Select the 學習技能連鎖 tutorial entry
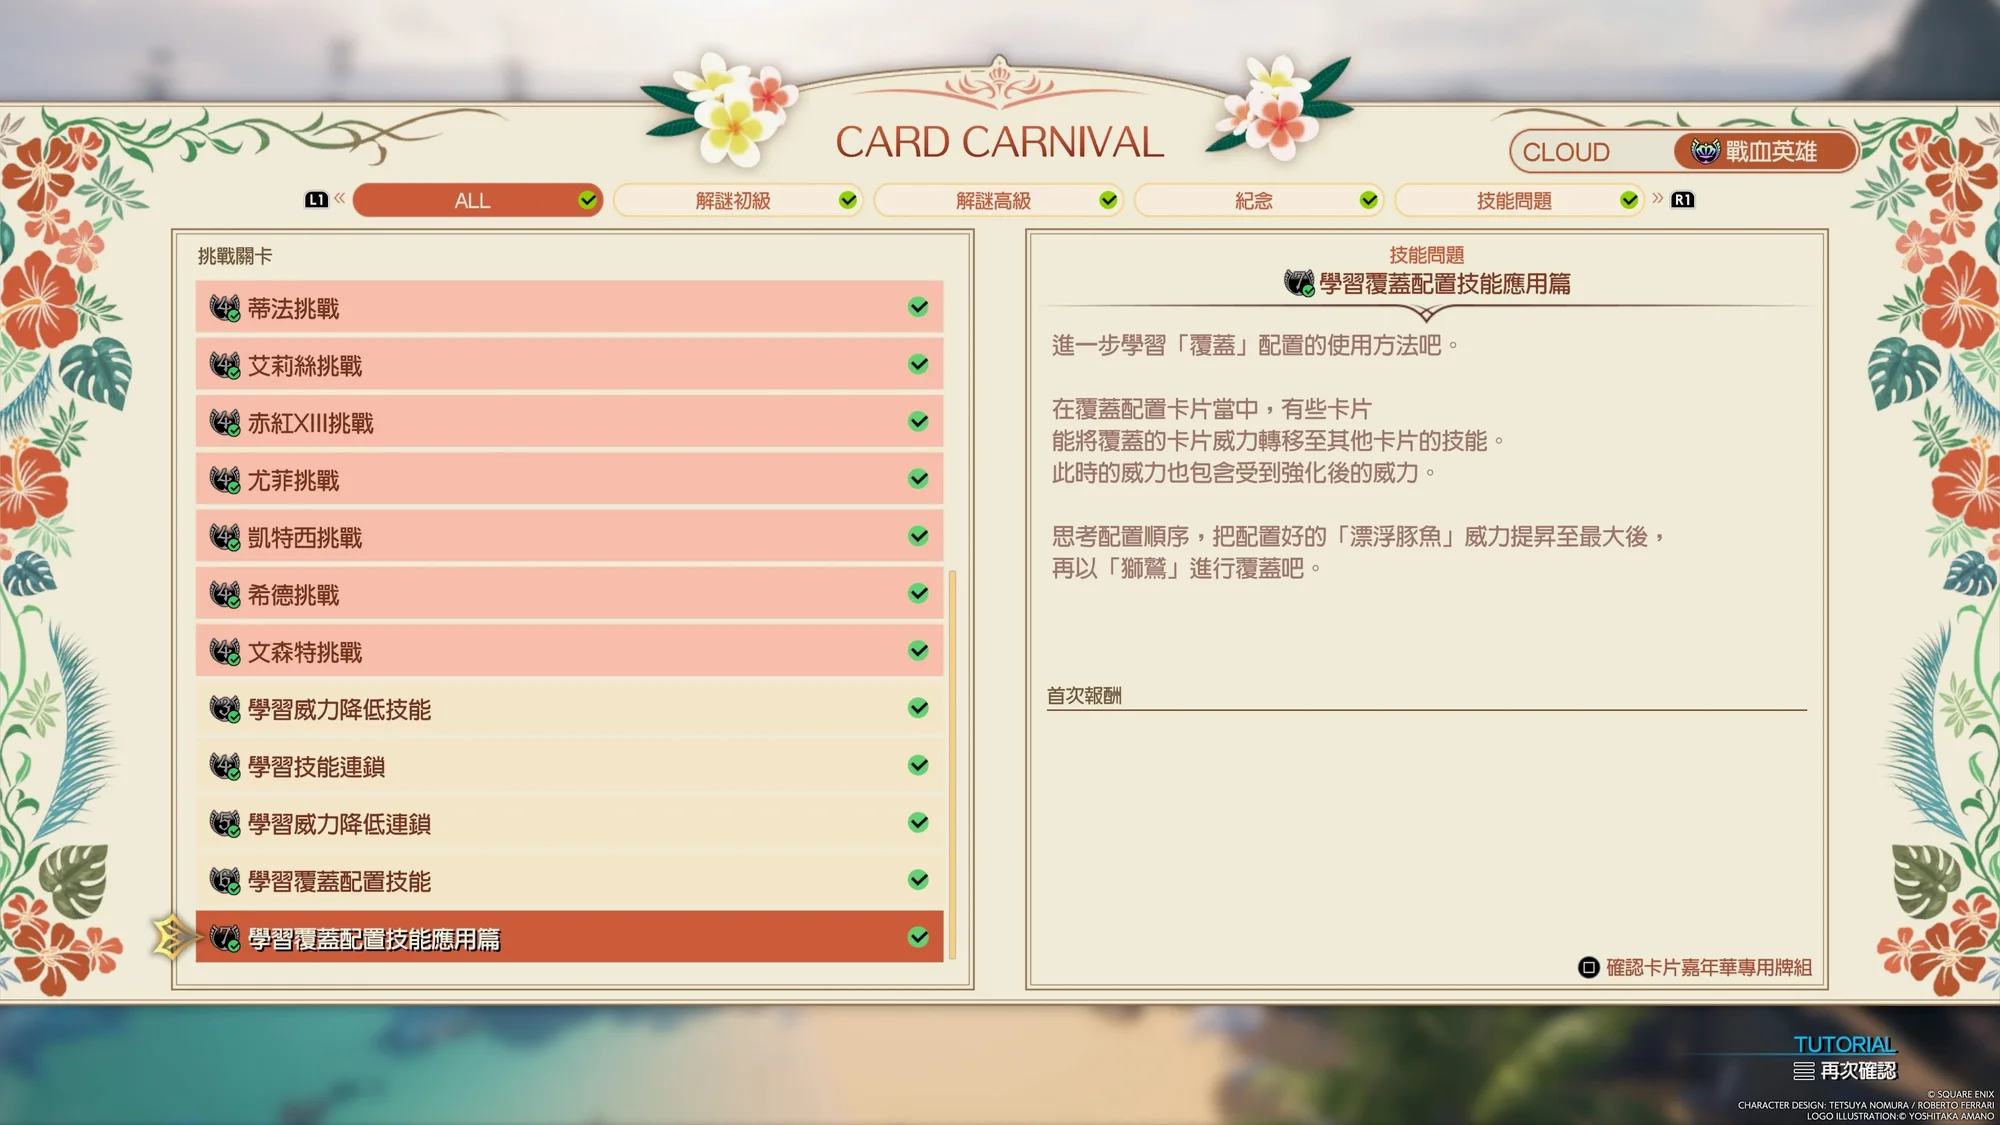 tap(569, 765)
